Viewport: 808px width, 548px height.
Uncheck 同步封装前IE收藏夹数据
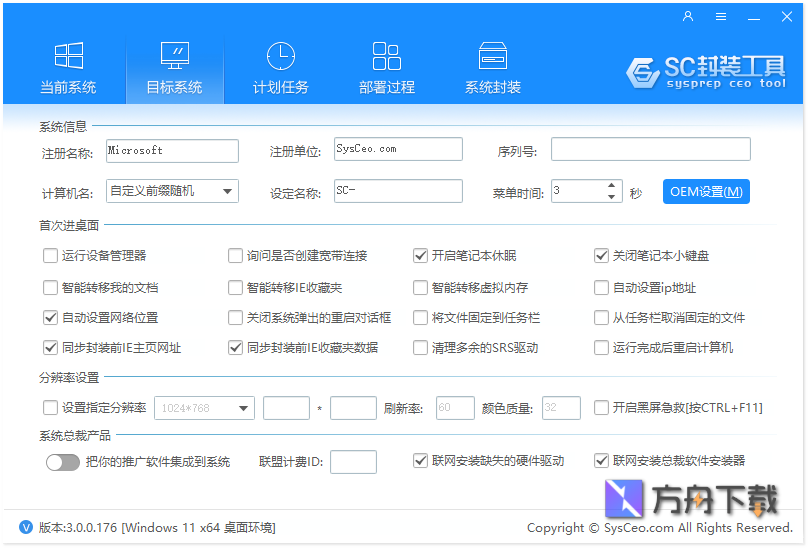pos(235,348)
